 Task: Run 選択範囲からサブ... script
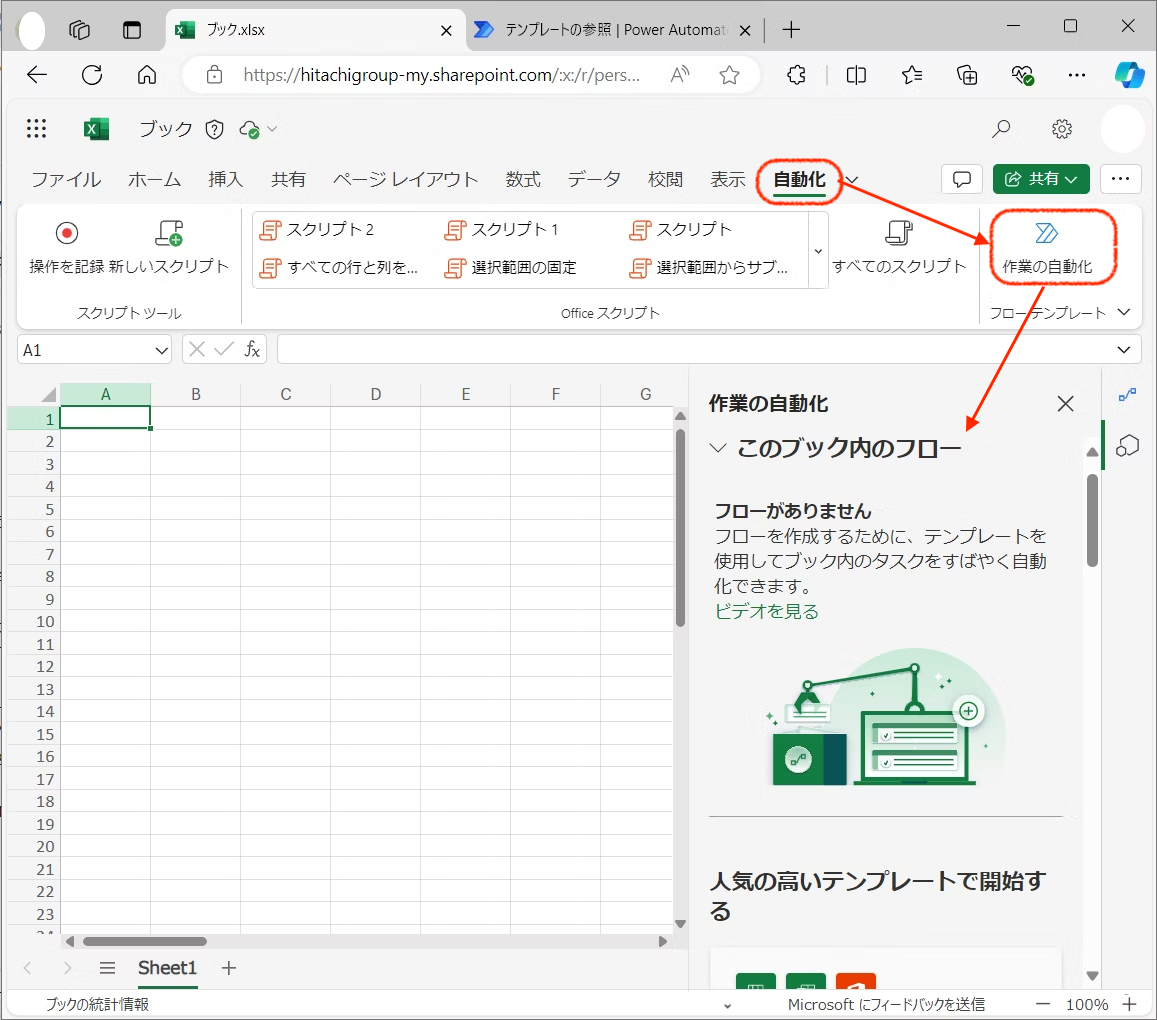pyautogui.click(x=709, y=267)
